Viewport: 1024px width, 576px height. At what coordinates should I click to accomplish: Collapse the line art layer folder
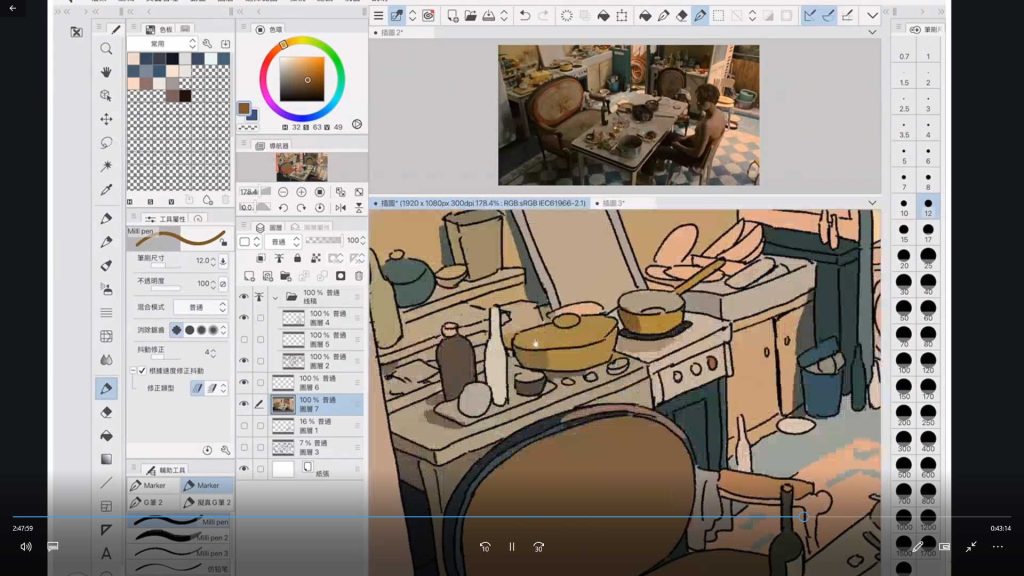point(275,297)
